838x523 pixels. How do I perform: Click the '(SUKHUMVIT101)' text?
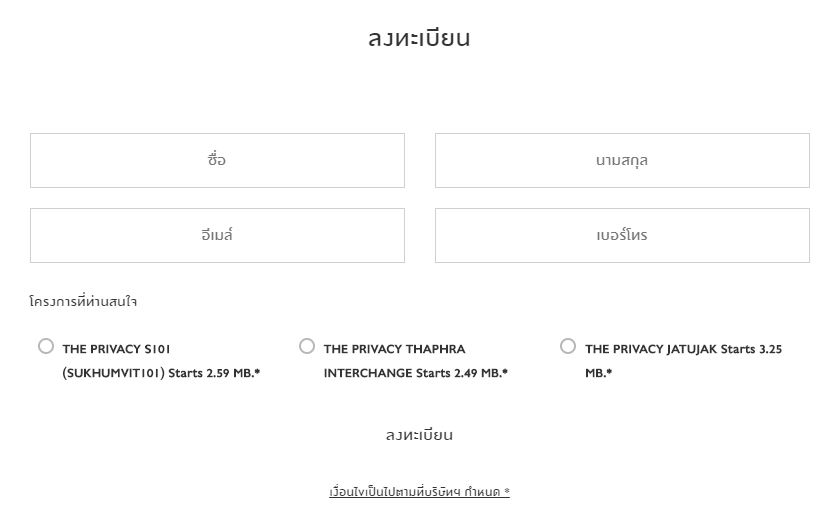coord(113,373)
